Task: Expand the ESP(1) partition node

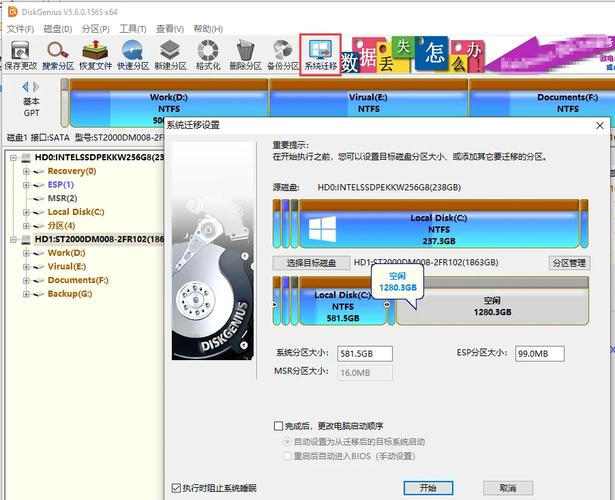Action: (x=26, y=185)
